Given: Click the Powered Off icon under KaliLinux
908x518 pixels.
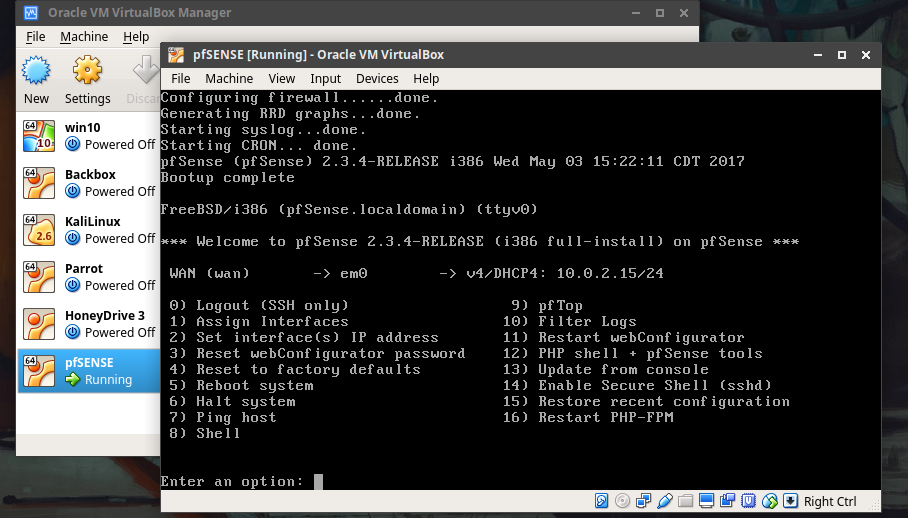Looking at the screenshot, I should 72,238.
